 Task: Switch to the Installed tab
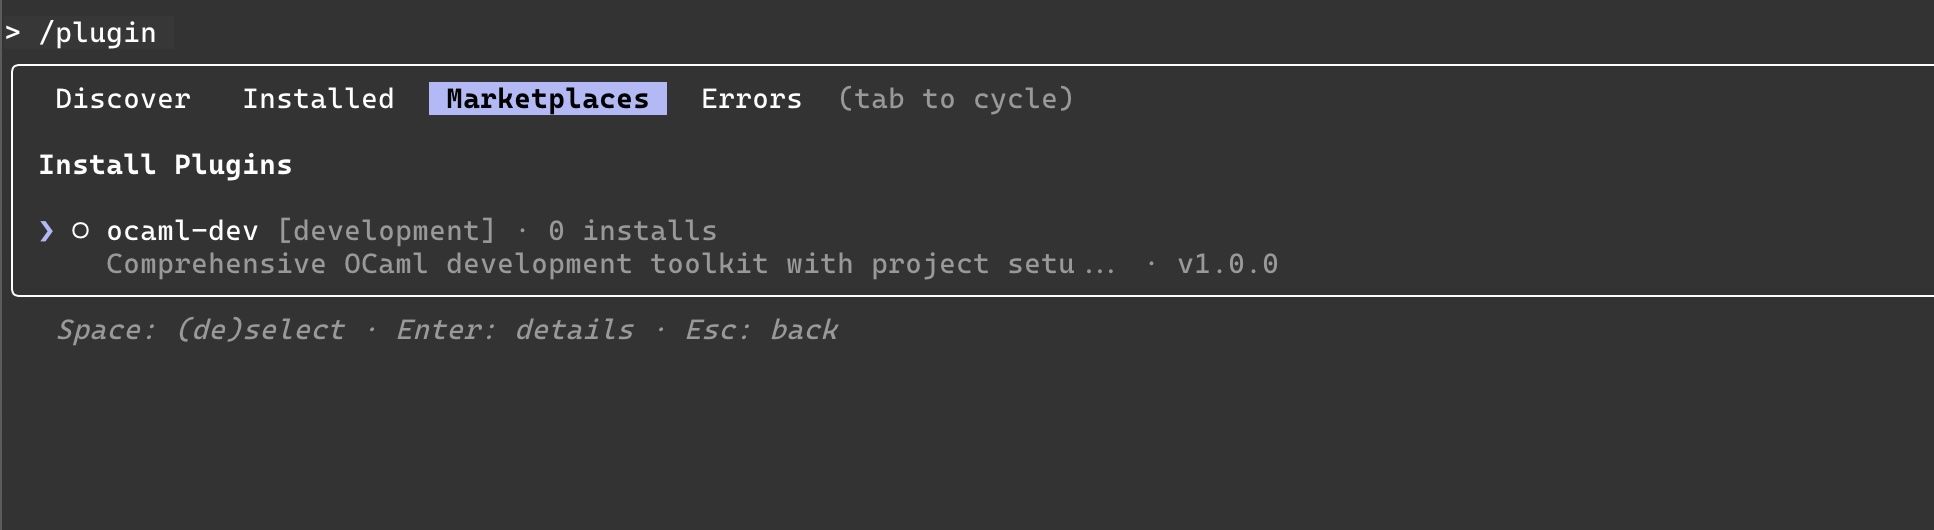[x=318, y=99]
